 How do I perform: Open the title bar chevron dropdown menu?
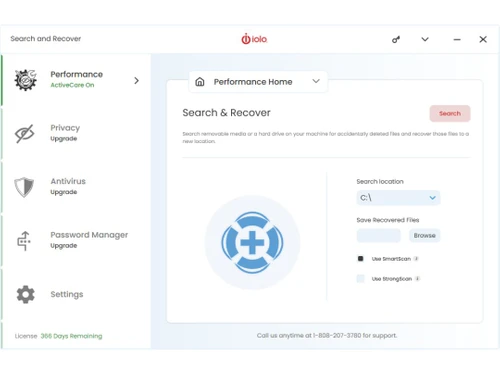pos(425,39)
